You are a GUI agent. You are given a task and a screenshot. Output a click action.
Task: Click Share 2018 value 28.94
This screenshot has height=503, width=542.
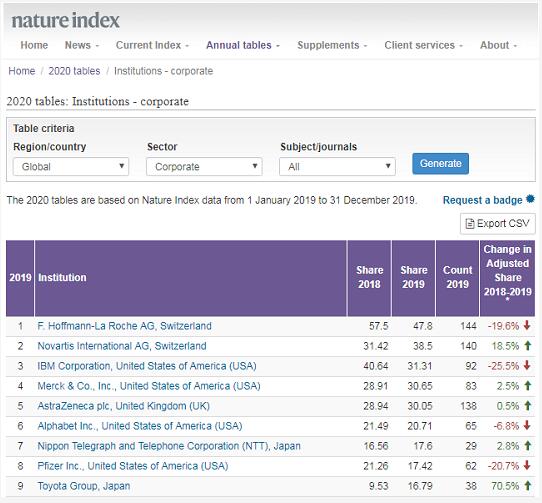coord(375,406)
